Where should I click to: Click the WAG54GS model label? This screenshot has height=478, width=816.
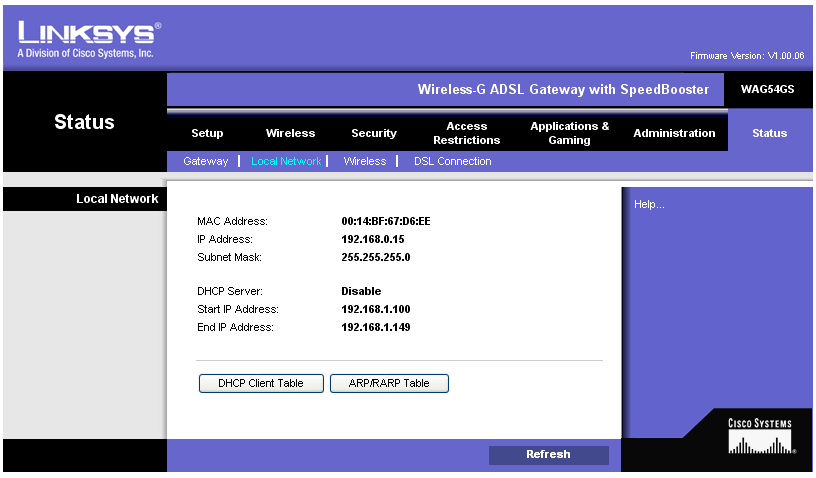tap(768, 89)
